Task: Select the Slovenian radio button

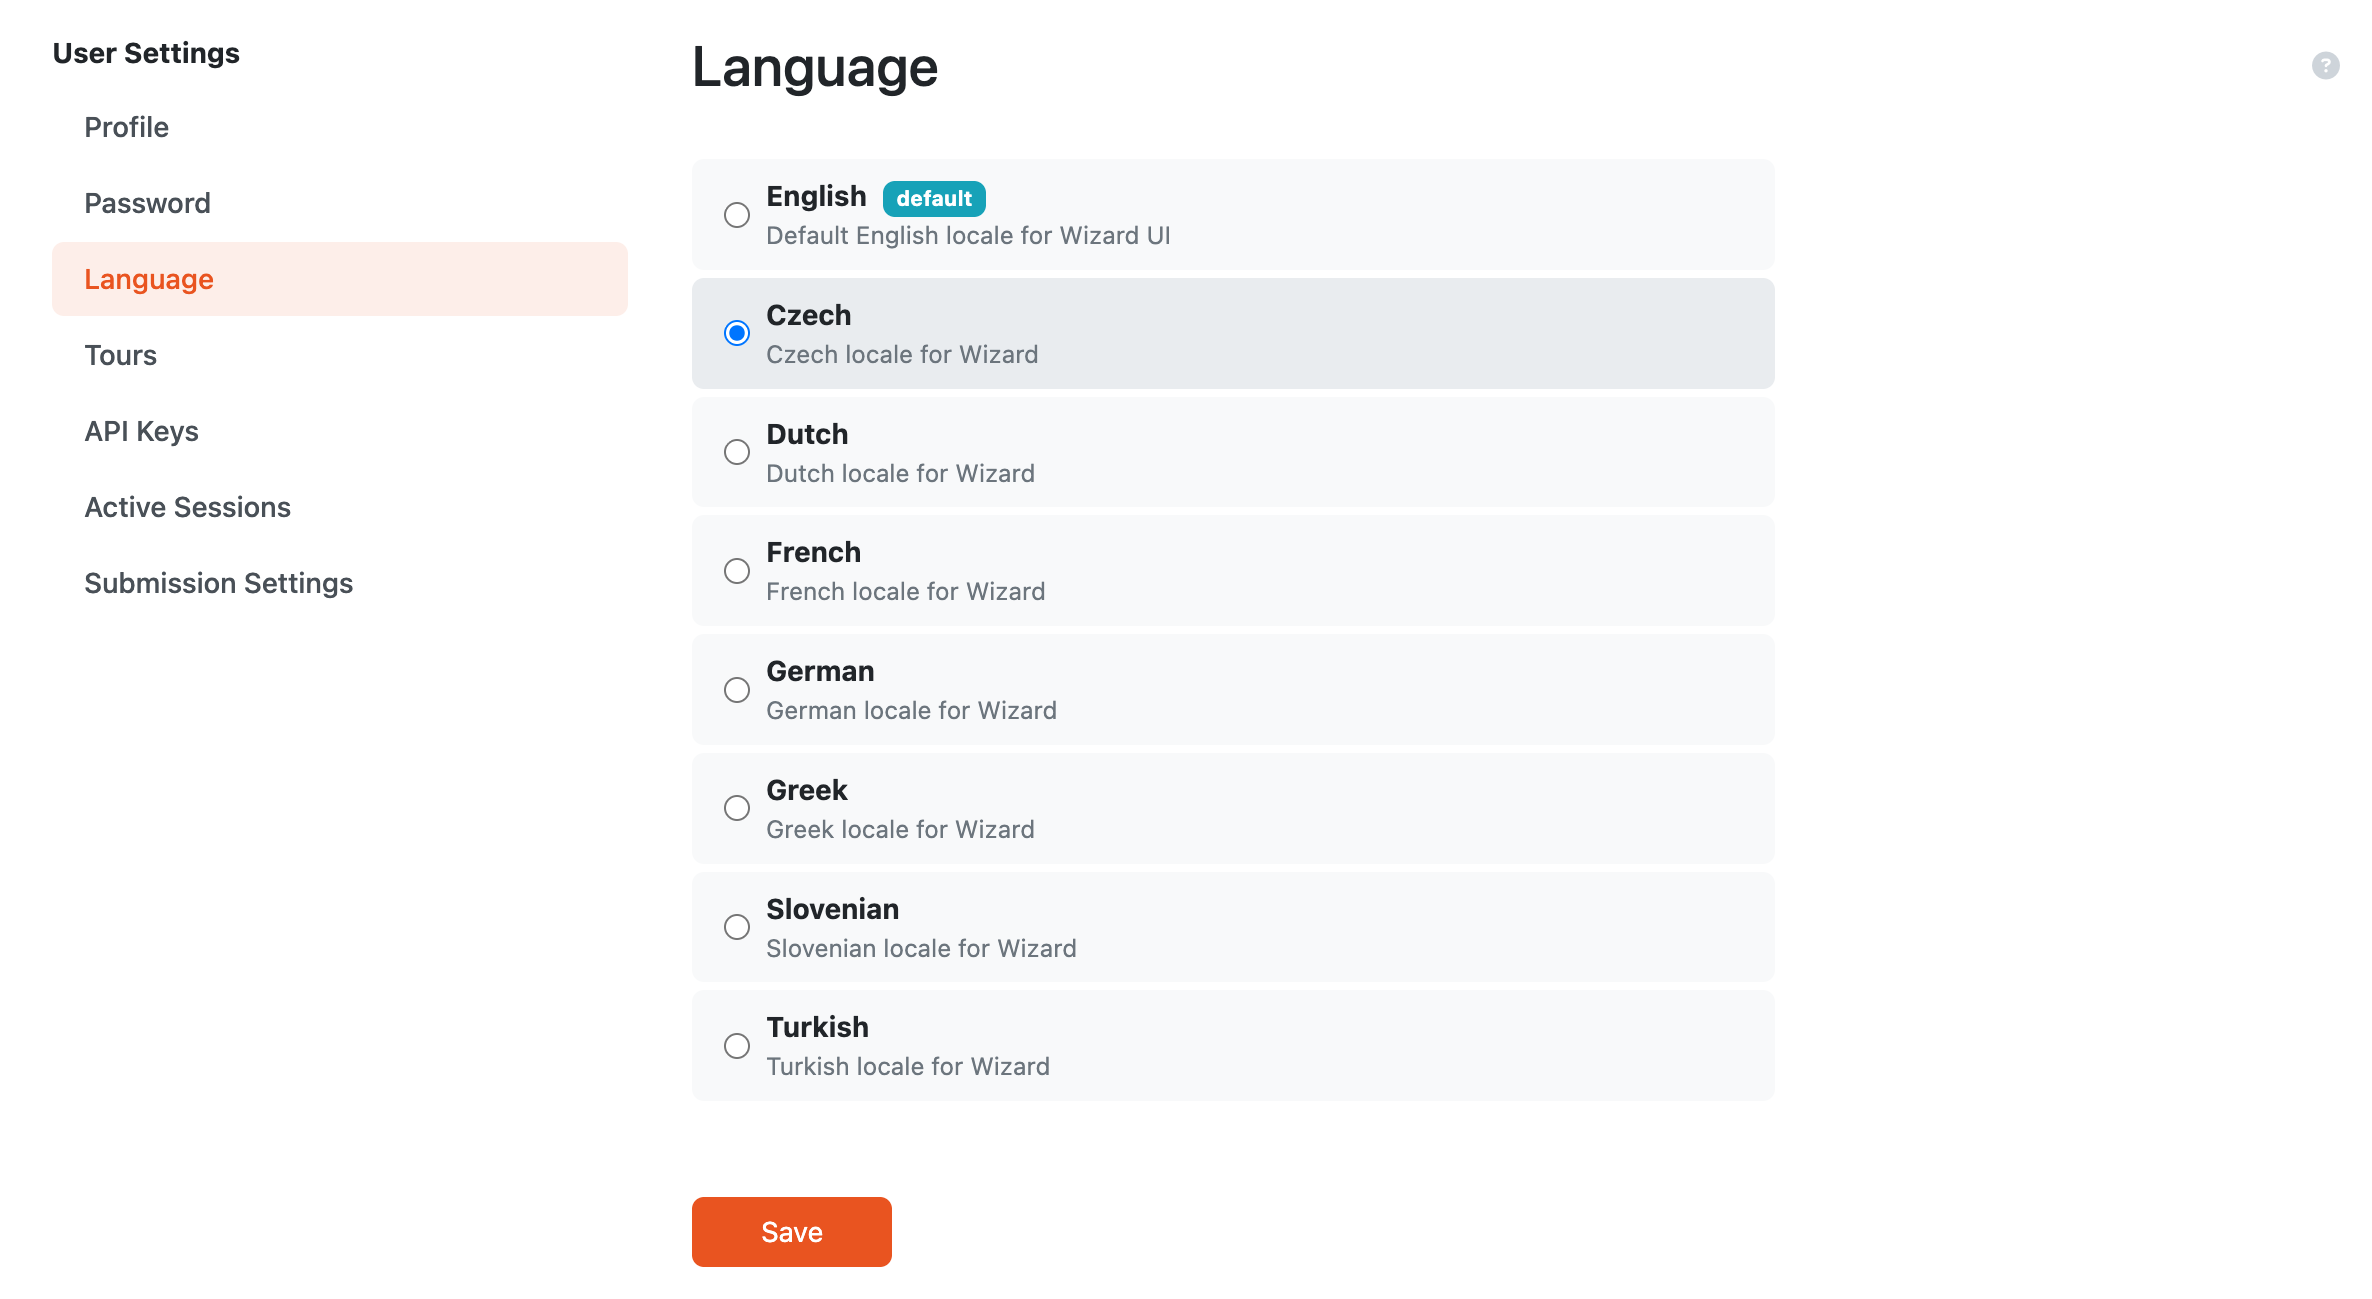Action: (737, 927)
